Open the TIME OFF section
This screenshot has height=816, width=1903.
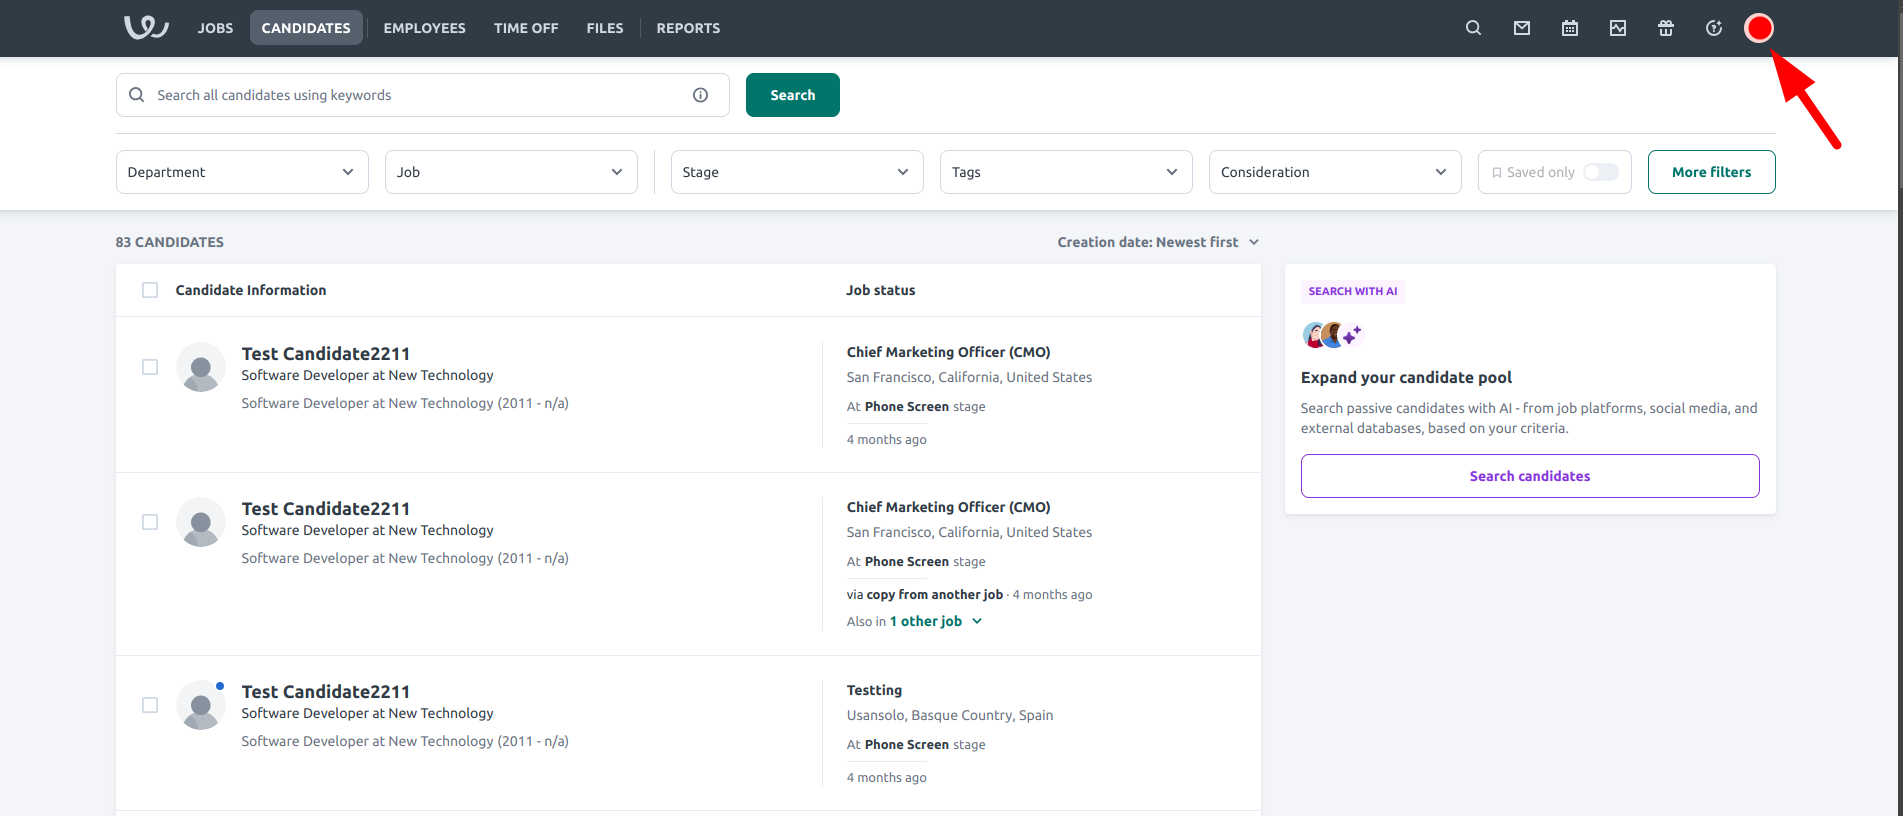(x=526, y=28)
